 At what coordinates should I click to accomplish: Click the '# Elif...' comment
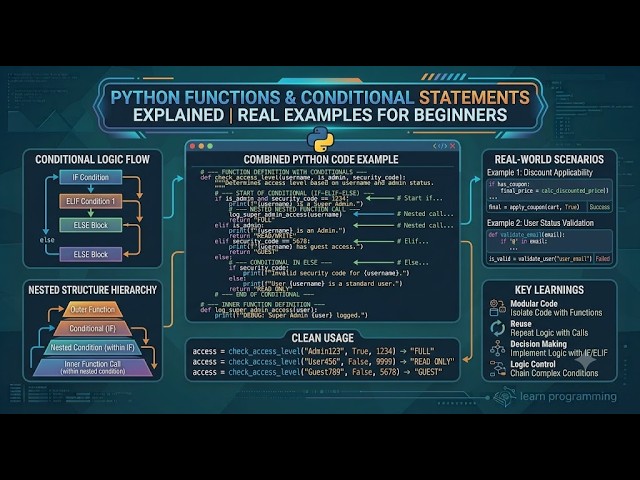click(x=413, y=241)
